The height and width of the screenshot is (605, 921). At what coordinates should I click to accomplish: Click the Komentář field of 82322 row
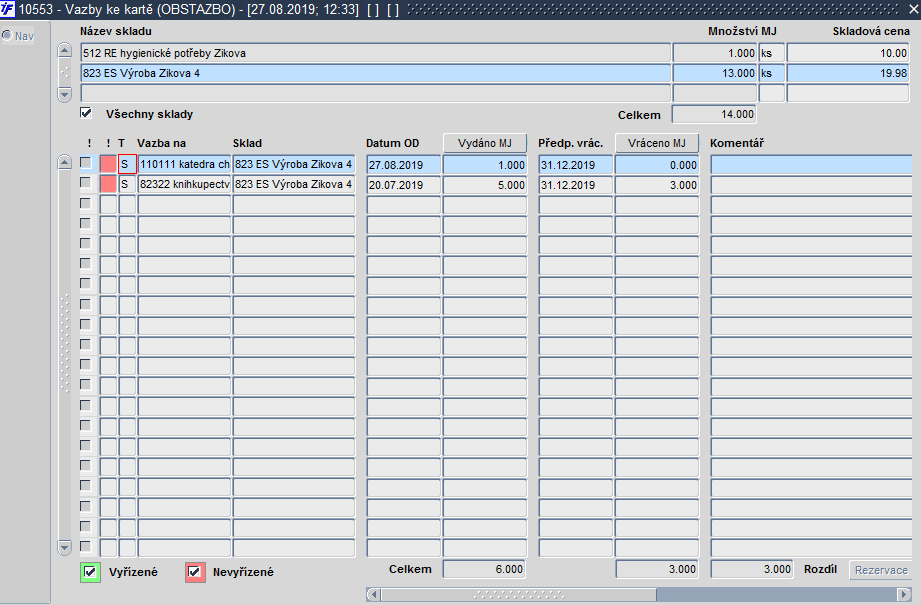tap(812, 185)
